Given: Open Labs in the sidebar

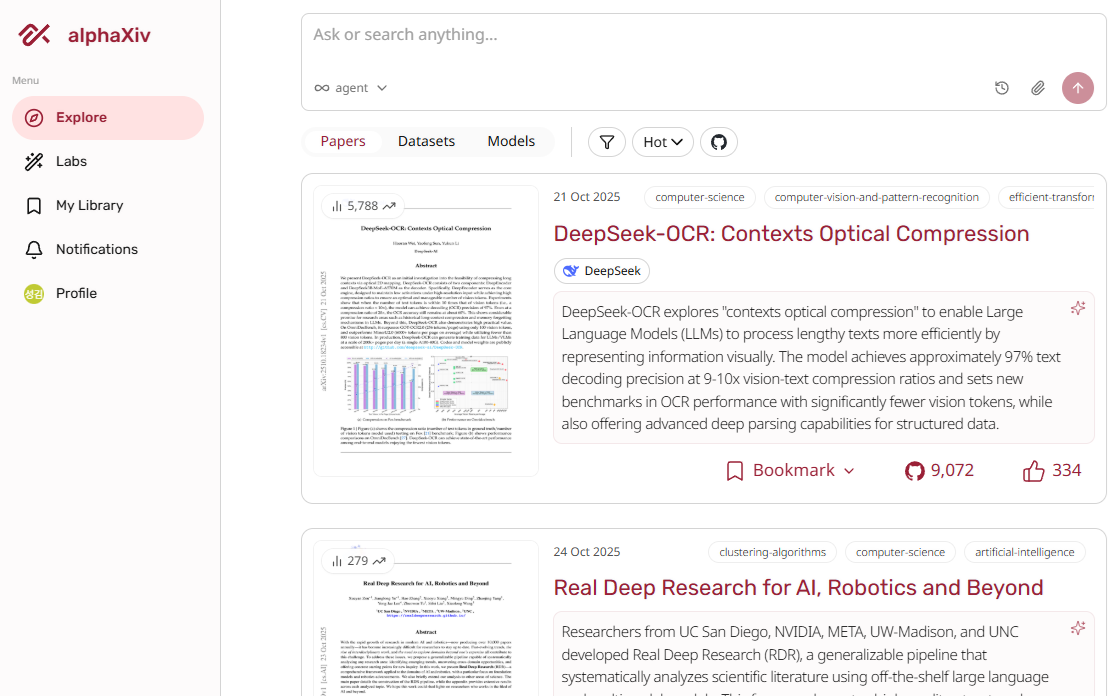Looking at the screenshot, I should (x=71, y=162).
